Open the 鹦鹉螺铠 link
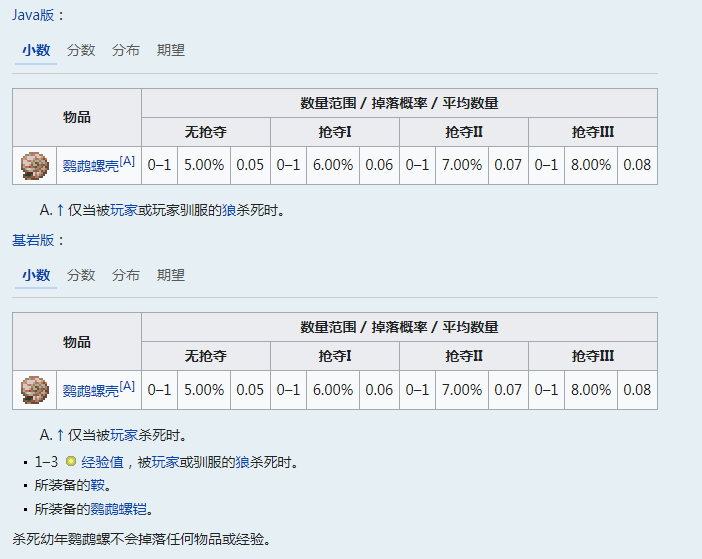 click(119, 509)
